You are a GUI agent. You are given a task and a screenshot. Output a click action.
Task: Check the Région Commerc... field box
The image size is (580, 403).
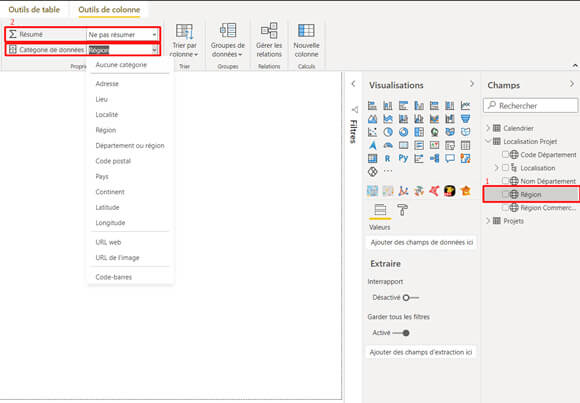tap(505, 208)
